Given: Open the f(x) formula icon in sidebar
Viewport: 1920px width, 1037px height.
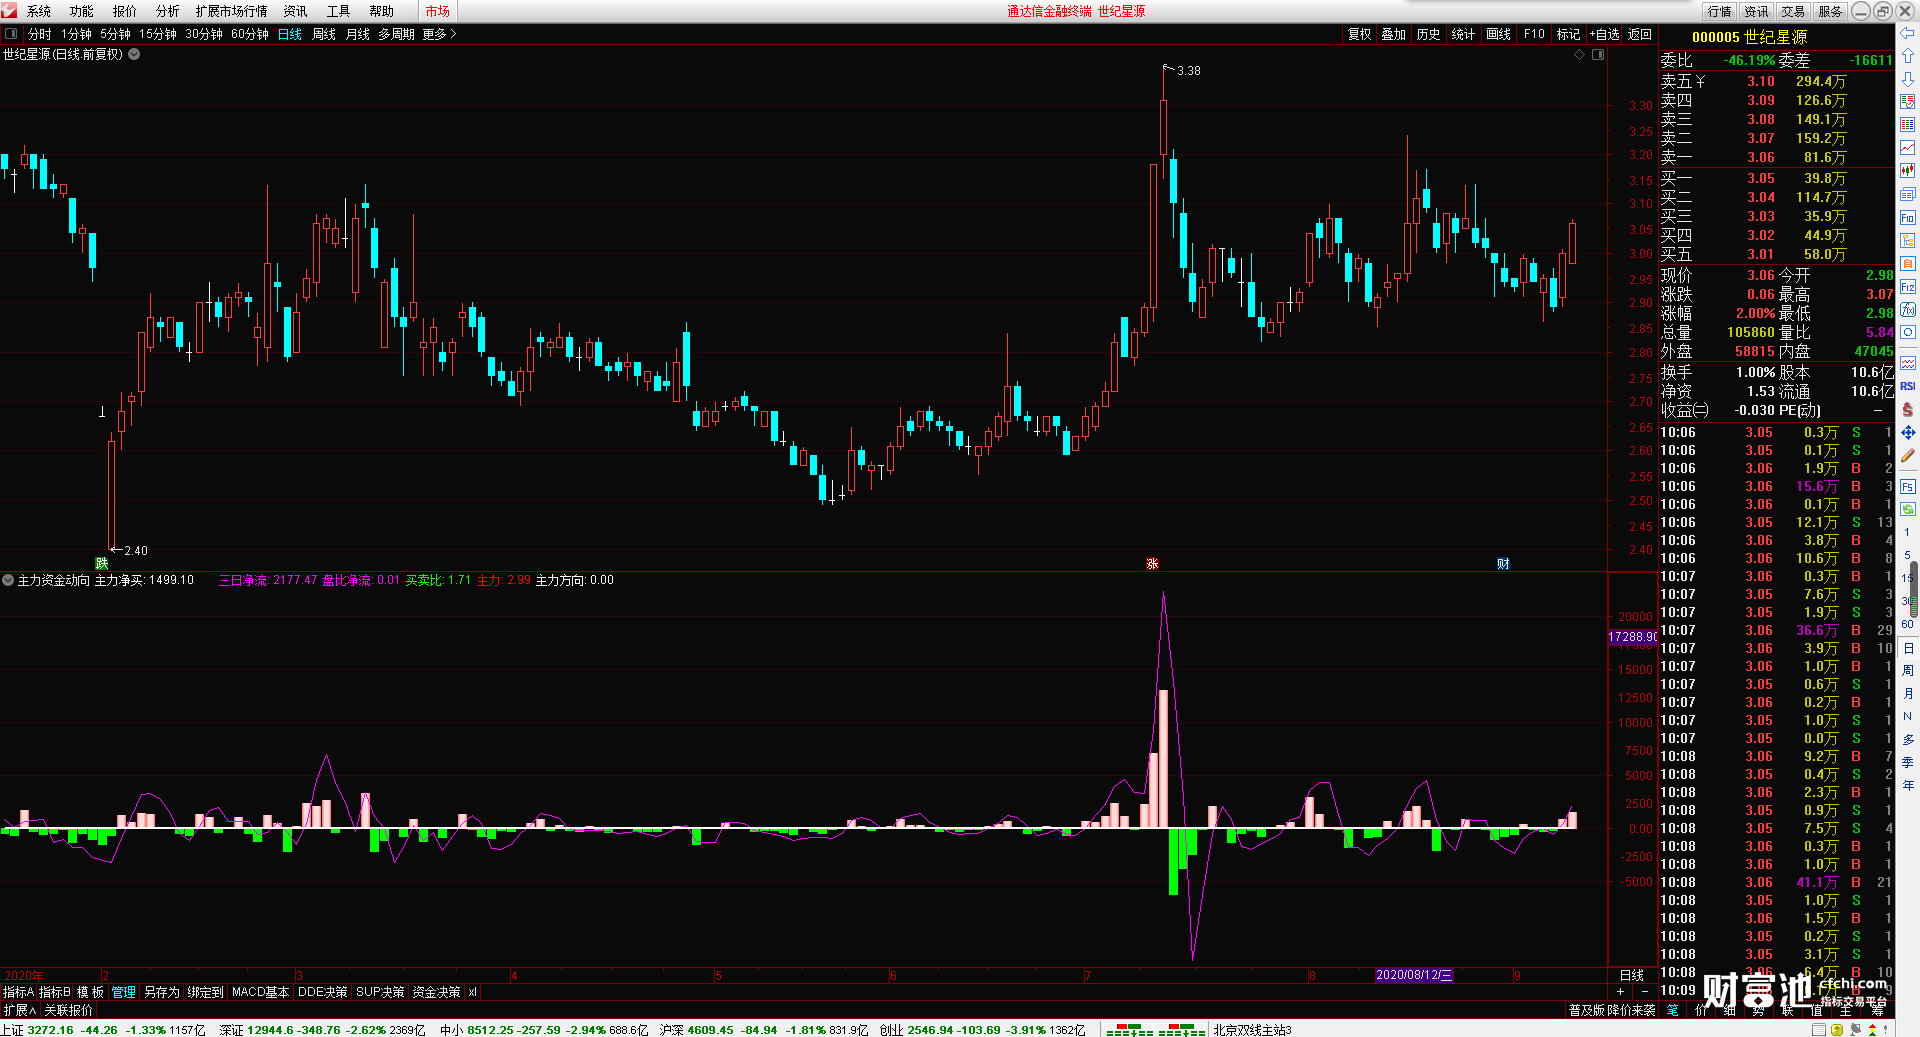Looking at the screenshot, I should coord(1907,310).
